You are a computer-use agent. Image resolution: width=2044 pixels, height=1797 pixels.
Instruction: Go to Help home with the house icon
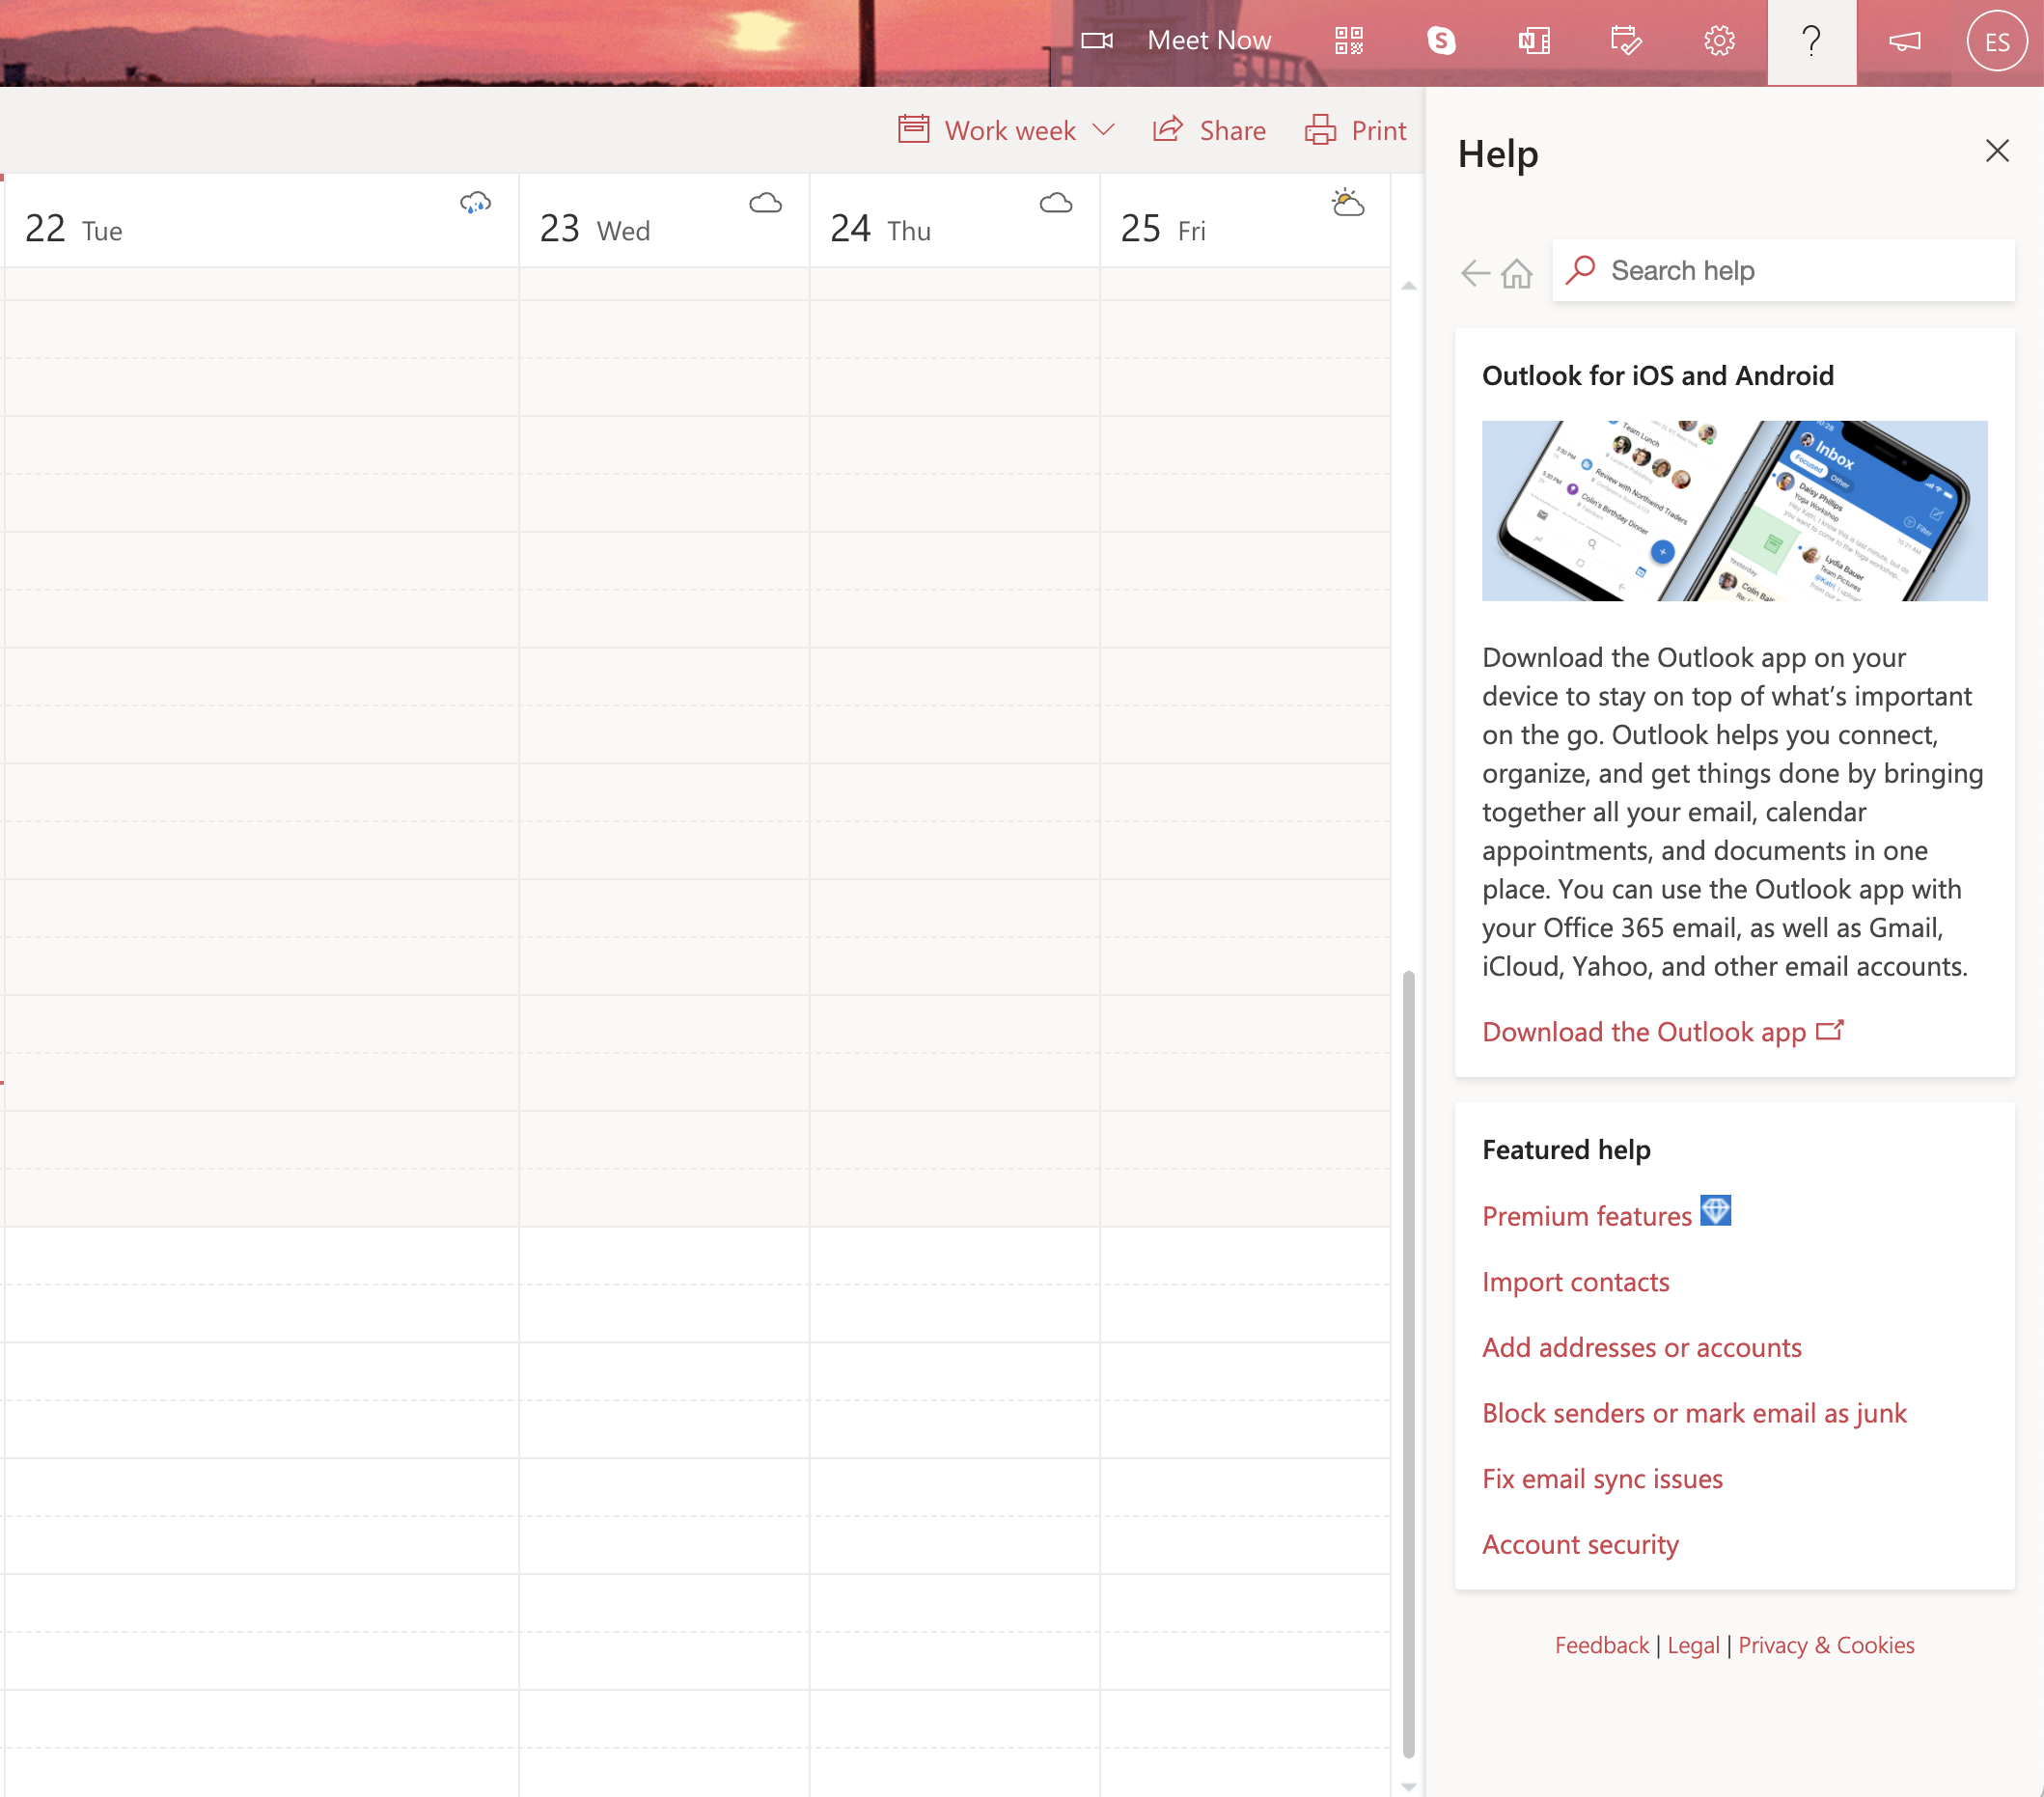1515,273
